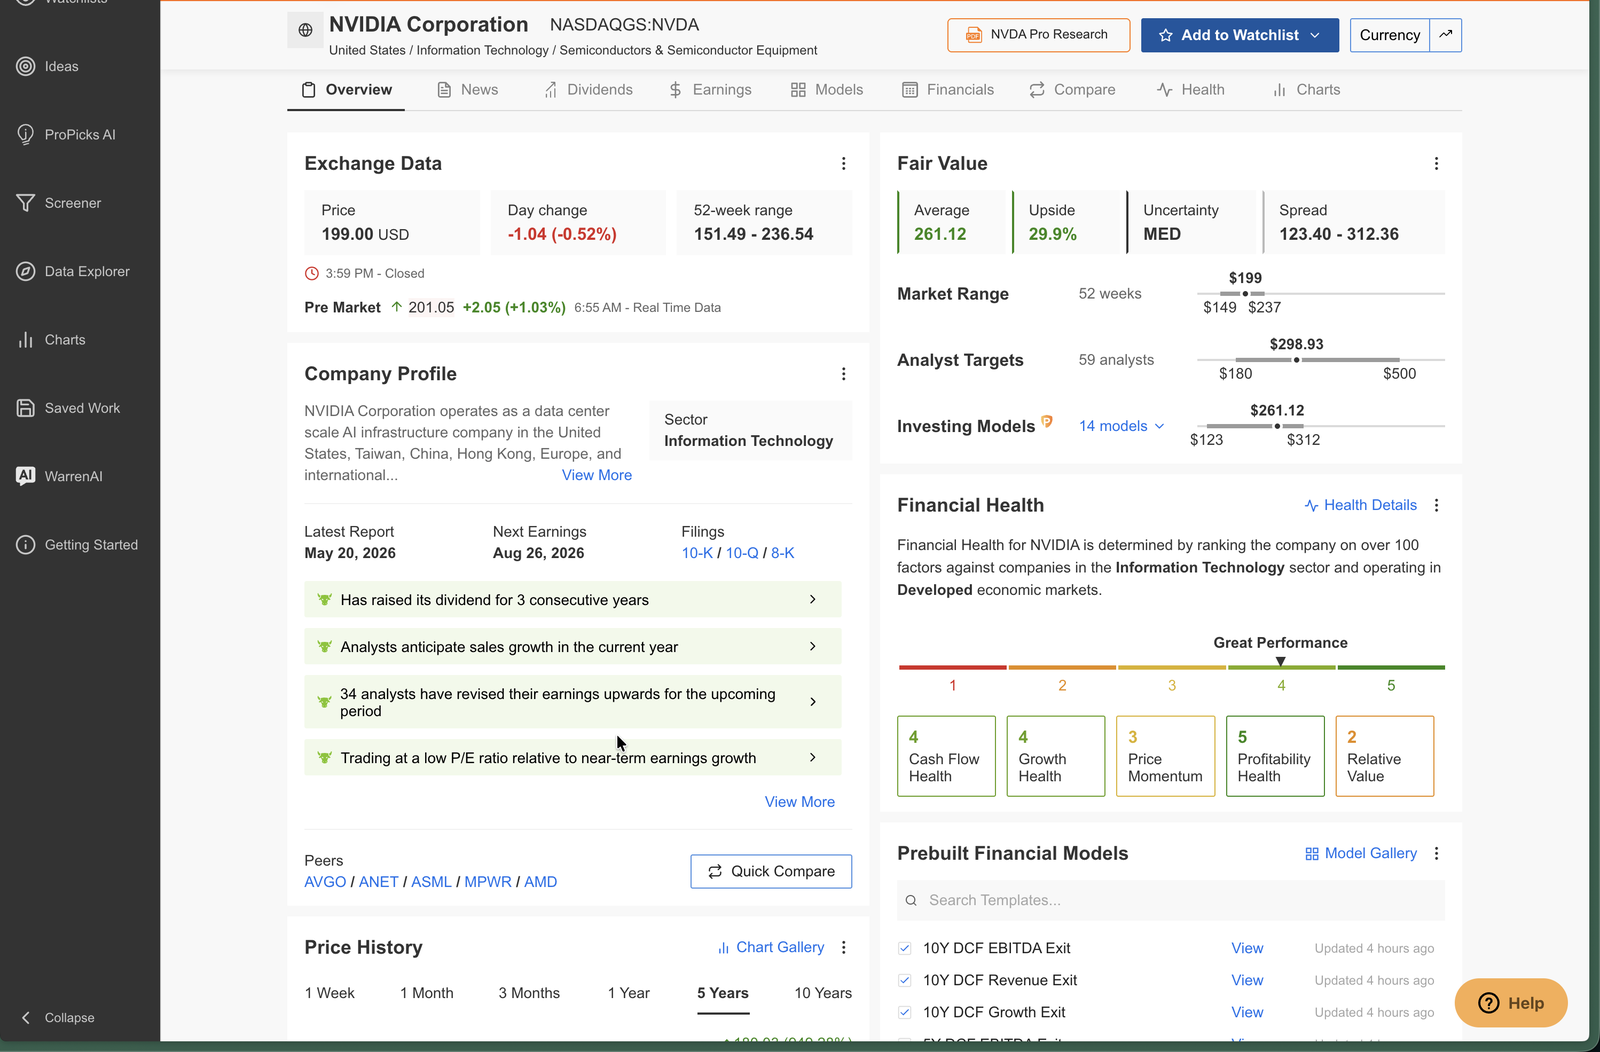Switch to the Charts tab
This screenshot has width=1600, height=1052.
tap(1306, 89)
